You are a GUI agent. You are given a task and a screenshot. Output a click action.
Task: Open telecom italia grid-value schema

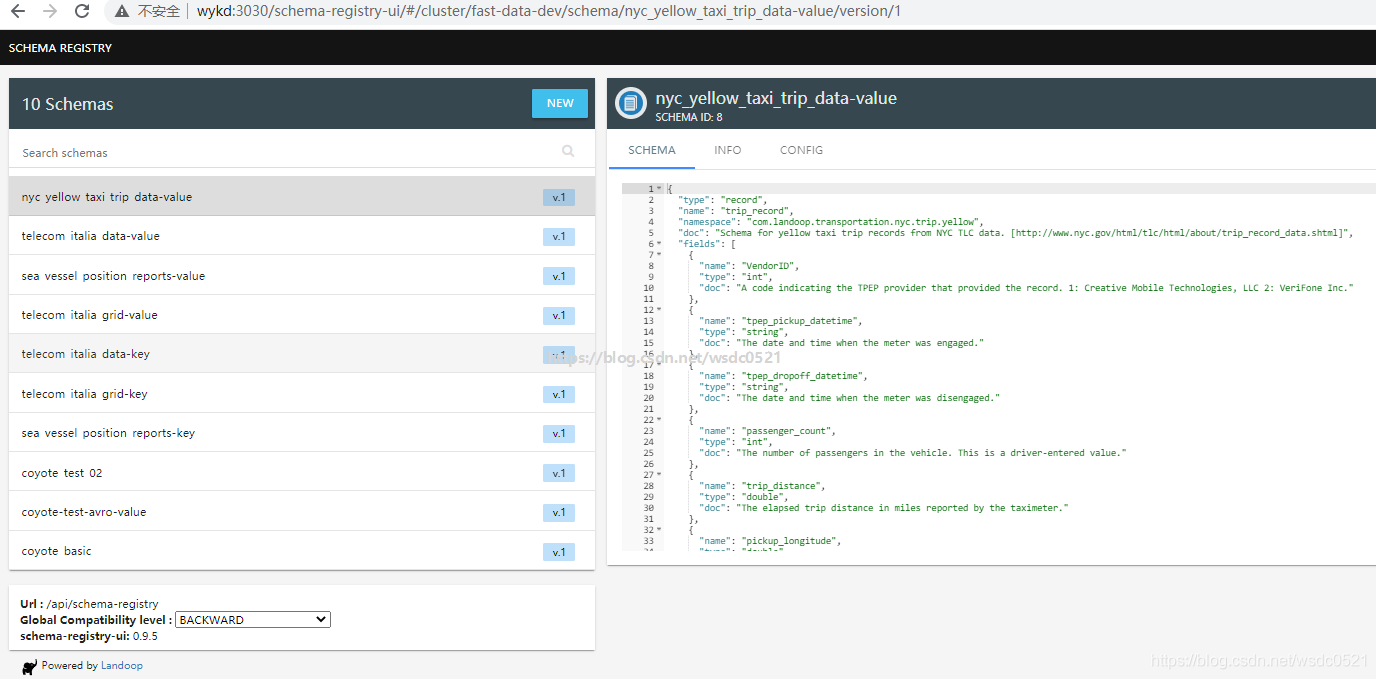[302, 315]
